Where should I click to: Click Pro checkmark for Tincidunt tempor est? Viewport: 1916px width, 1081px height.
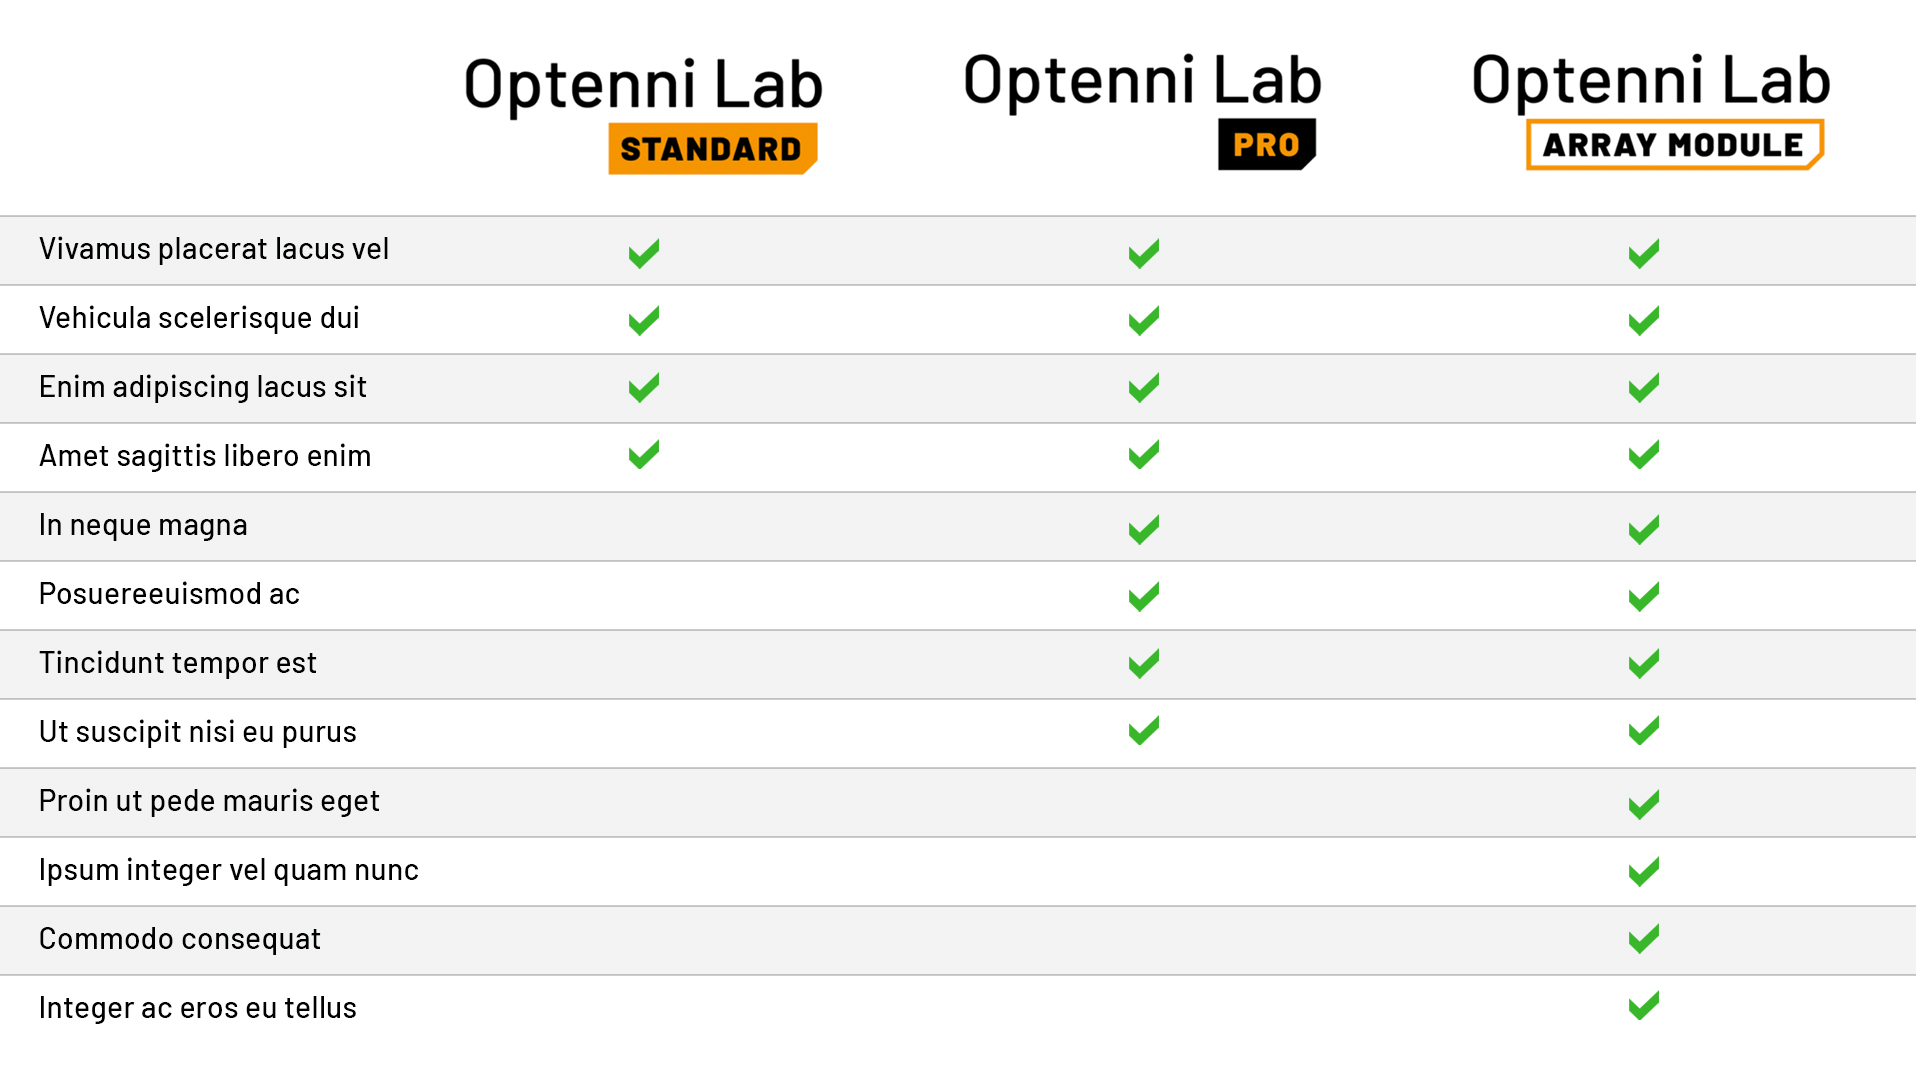tap(1144, 664)
